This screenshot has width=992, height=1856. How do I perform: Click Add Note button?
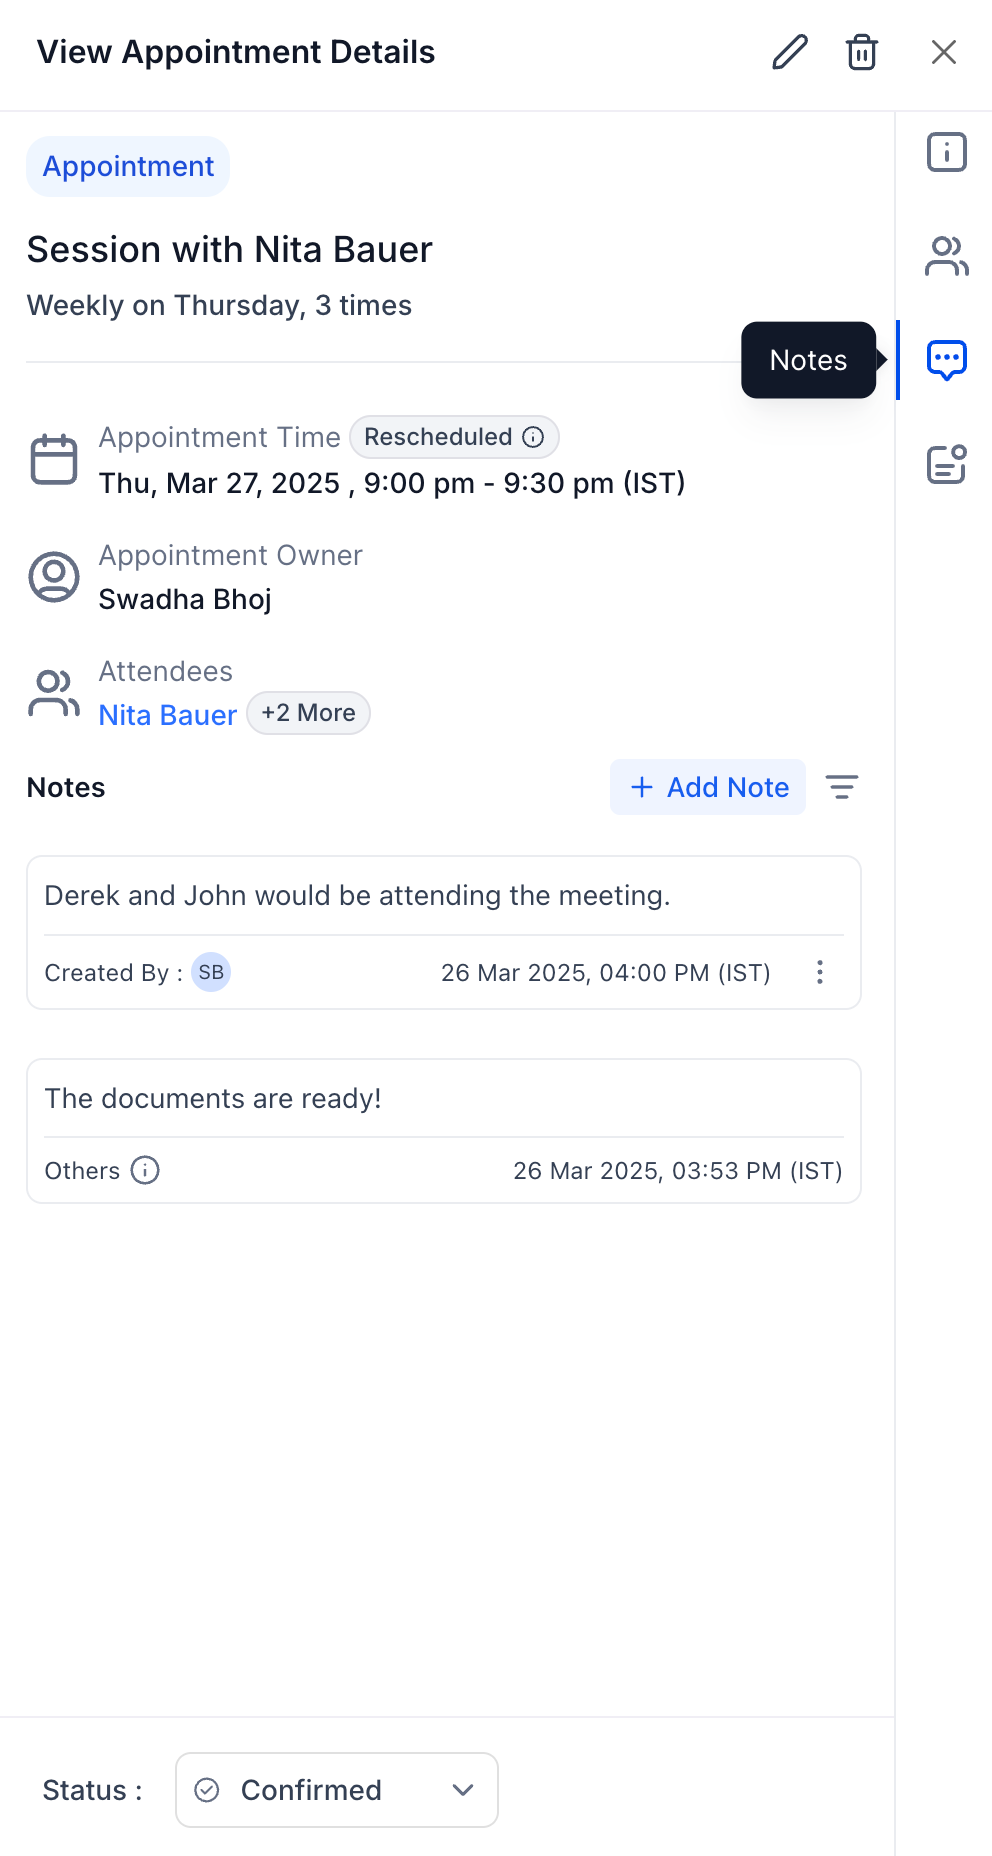(x=708, y=788)
